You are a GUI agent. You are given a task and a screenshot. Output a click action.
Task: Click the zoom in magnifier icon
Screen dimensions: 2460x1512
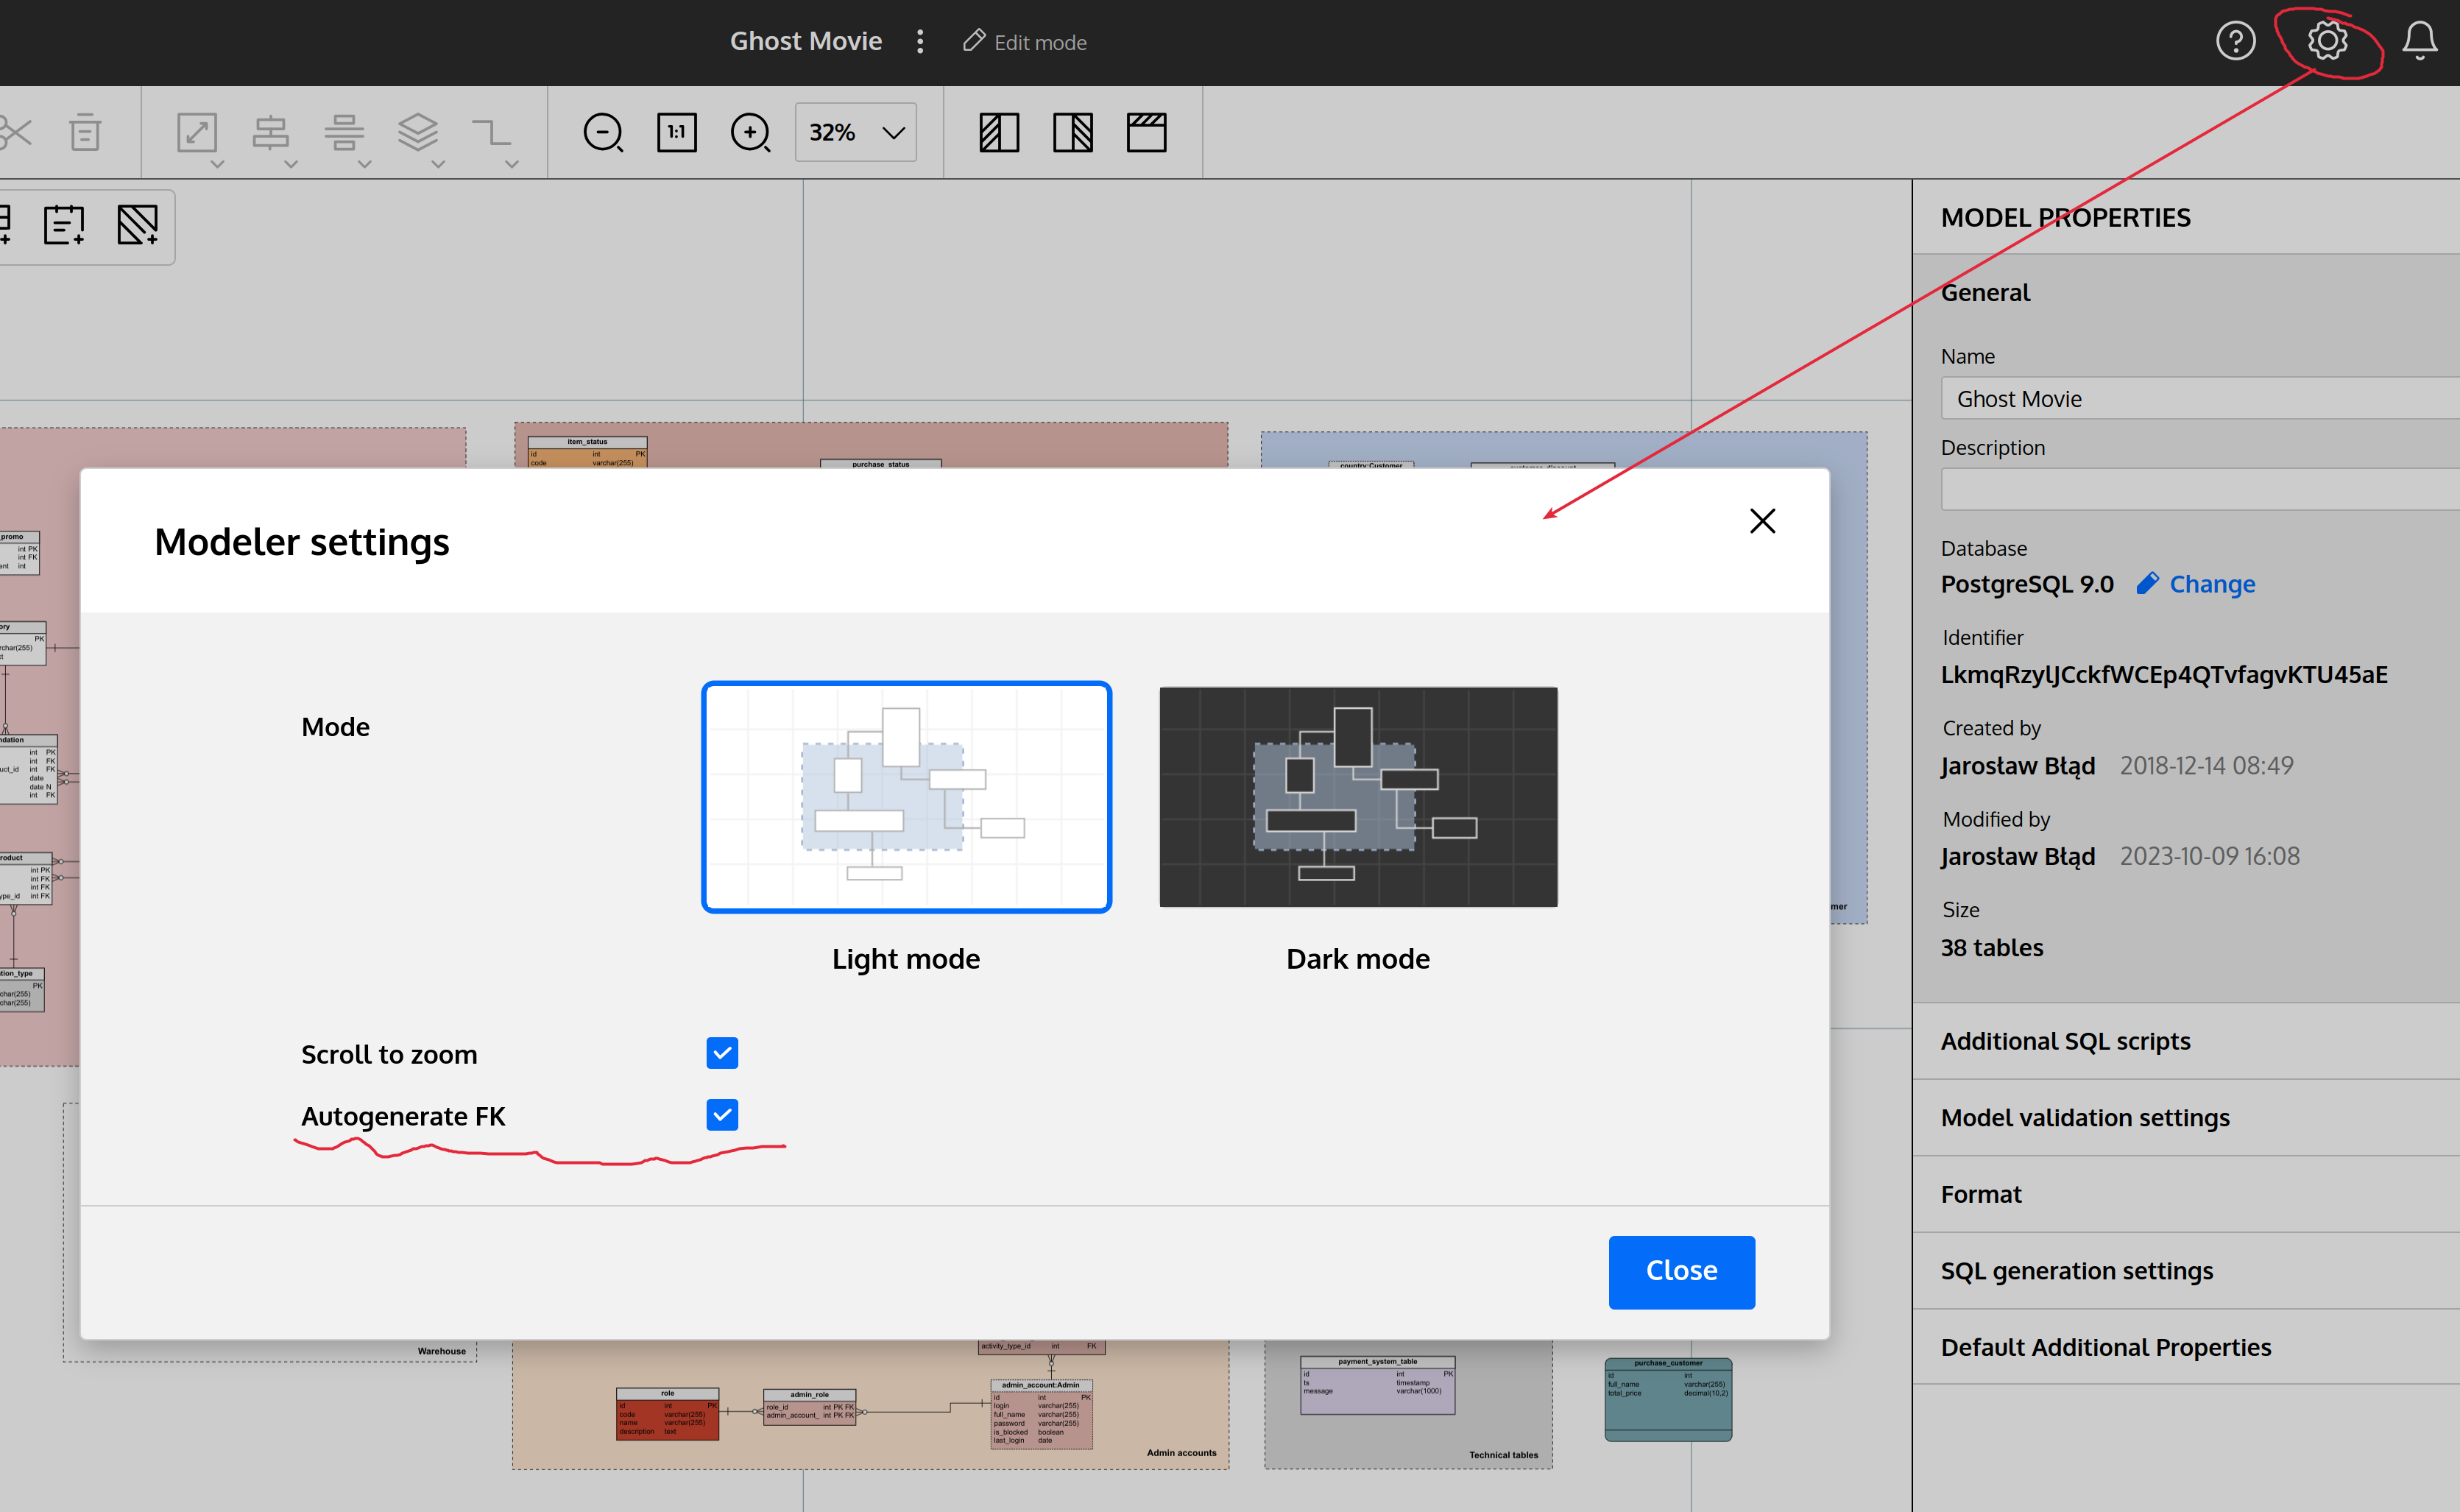click(750, 132)
